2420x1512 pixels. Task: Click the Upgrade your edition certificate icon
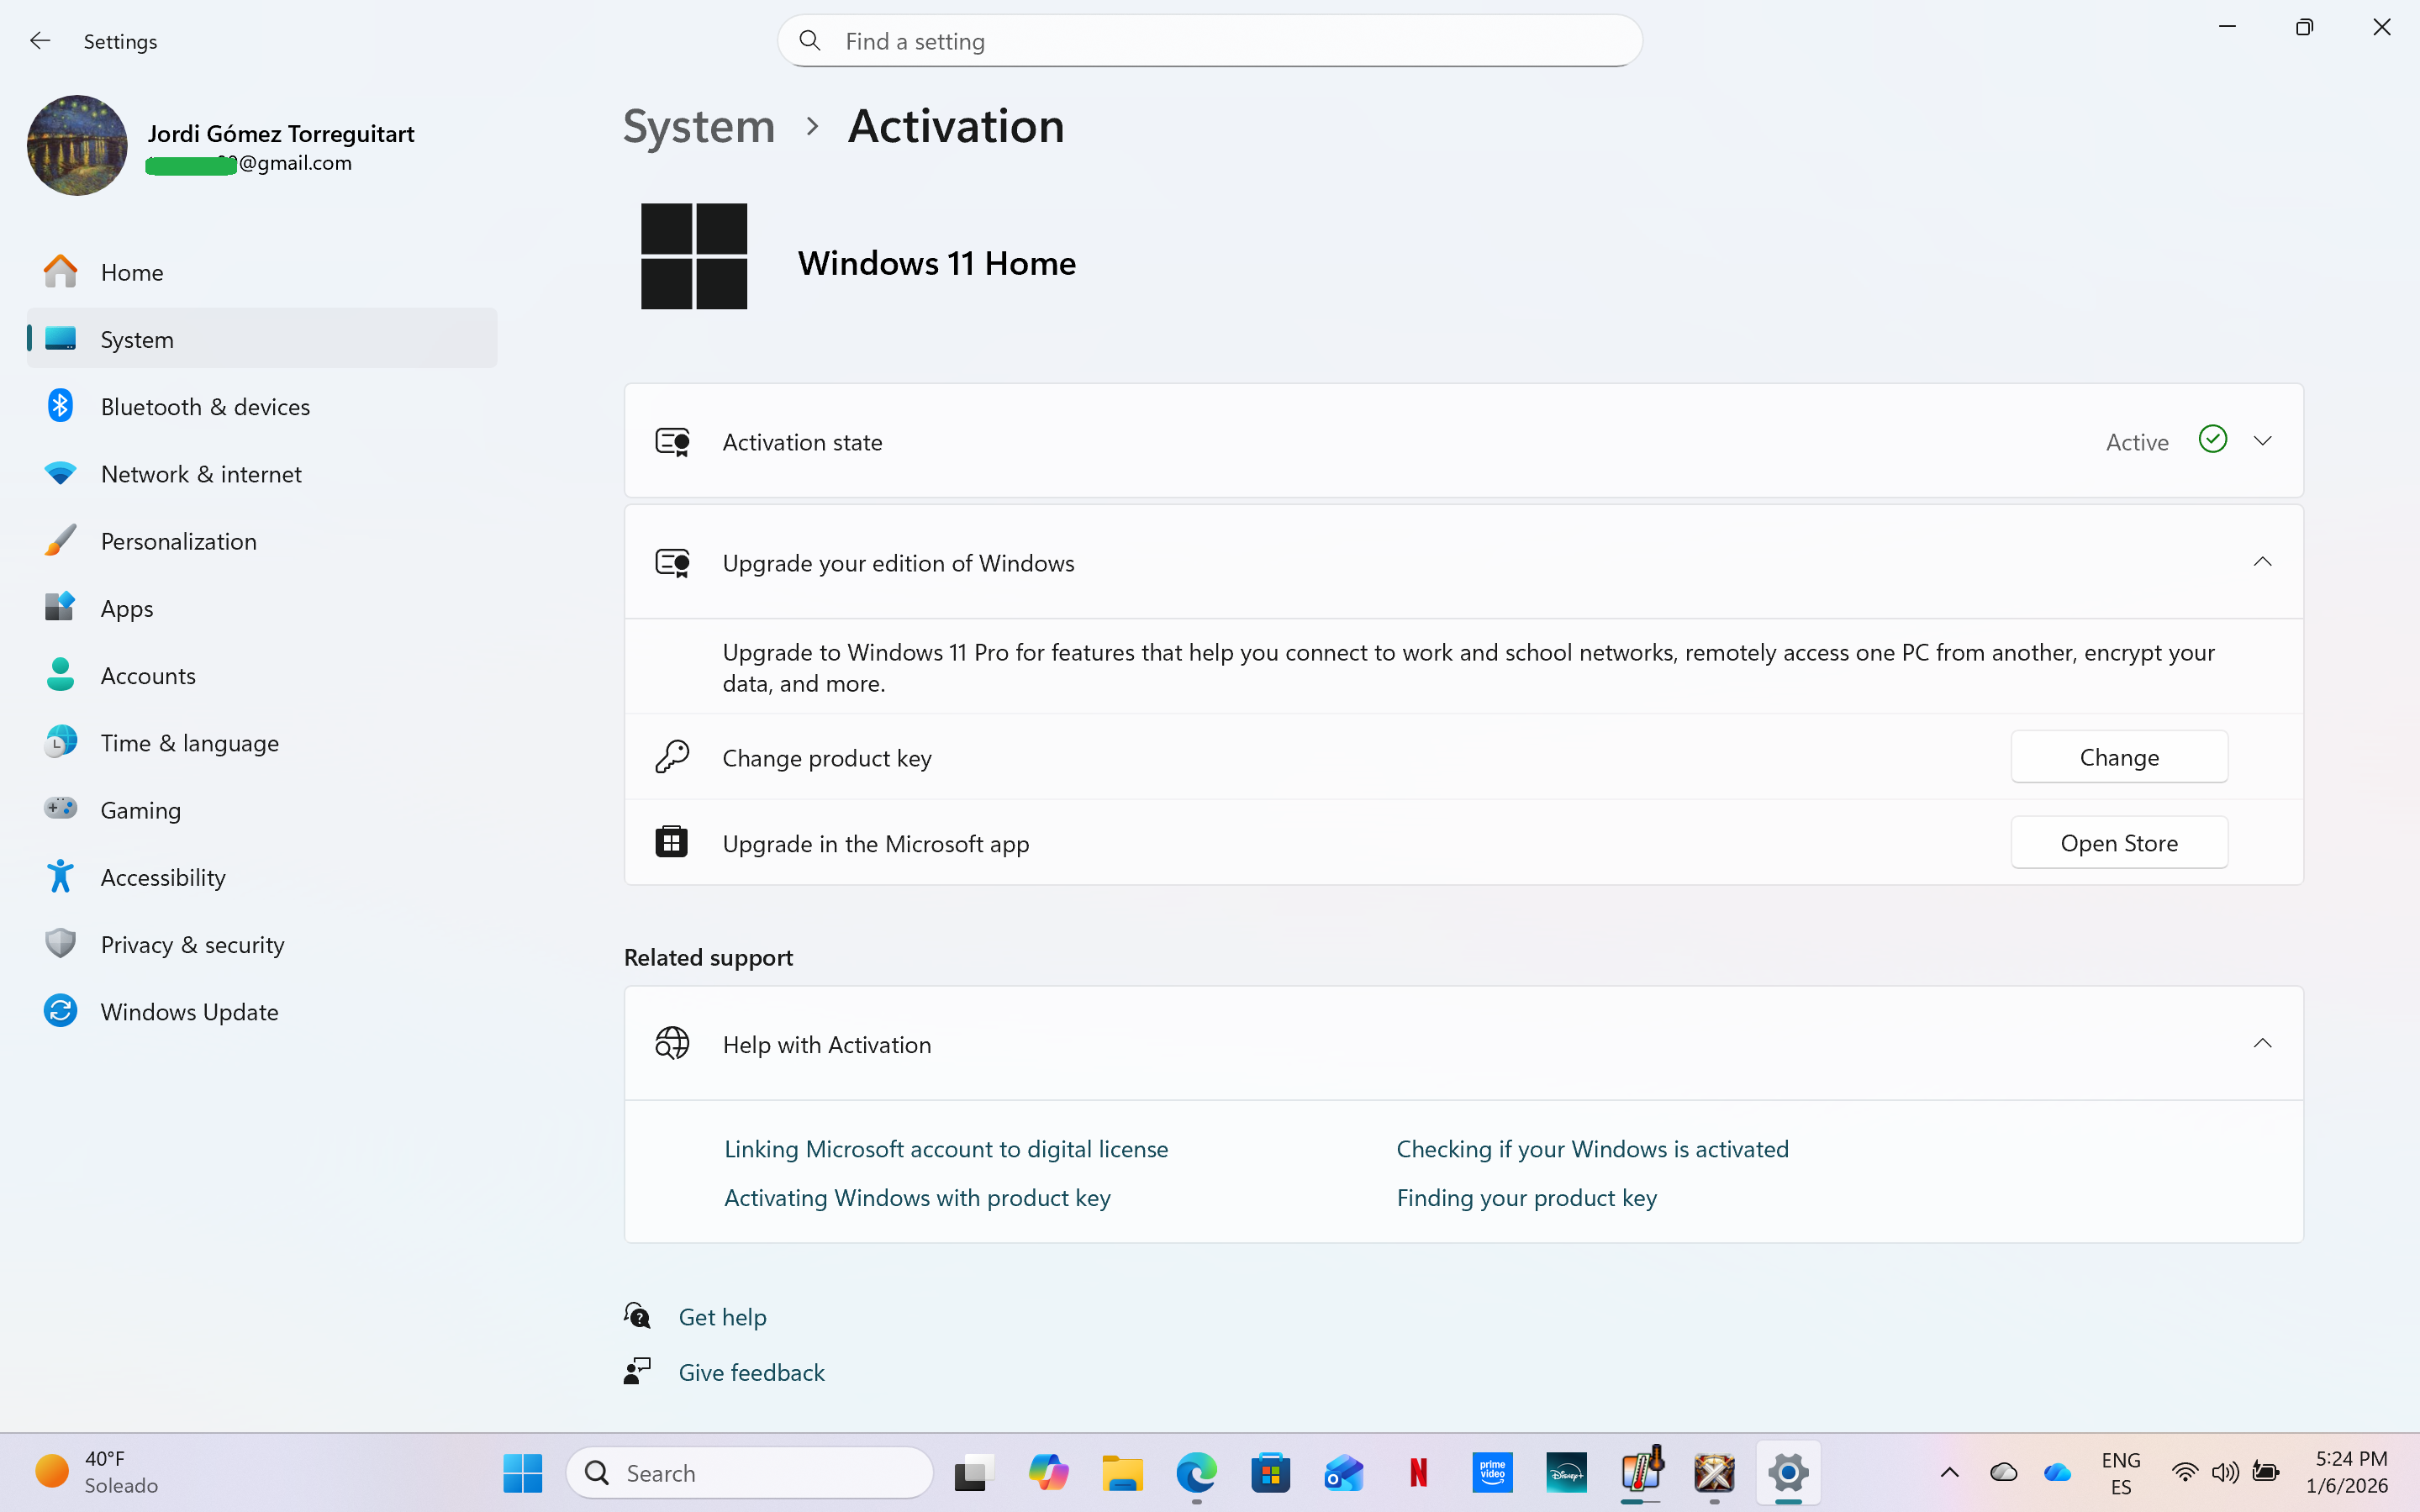(672, 563)
